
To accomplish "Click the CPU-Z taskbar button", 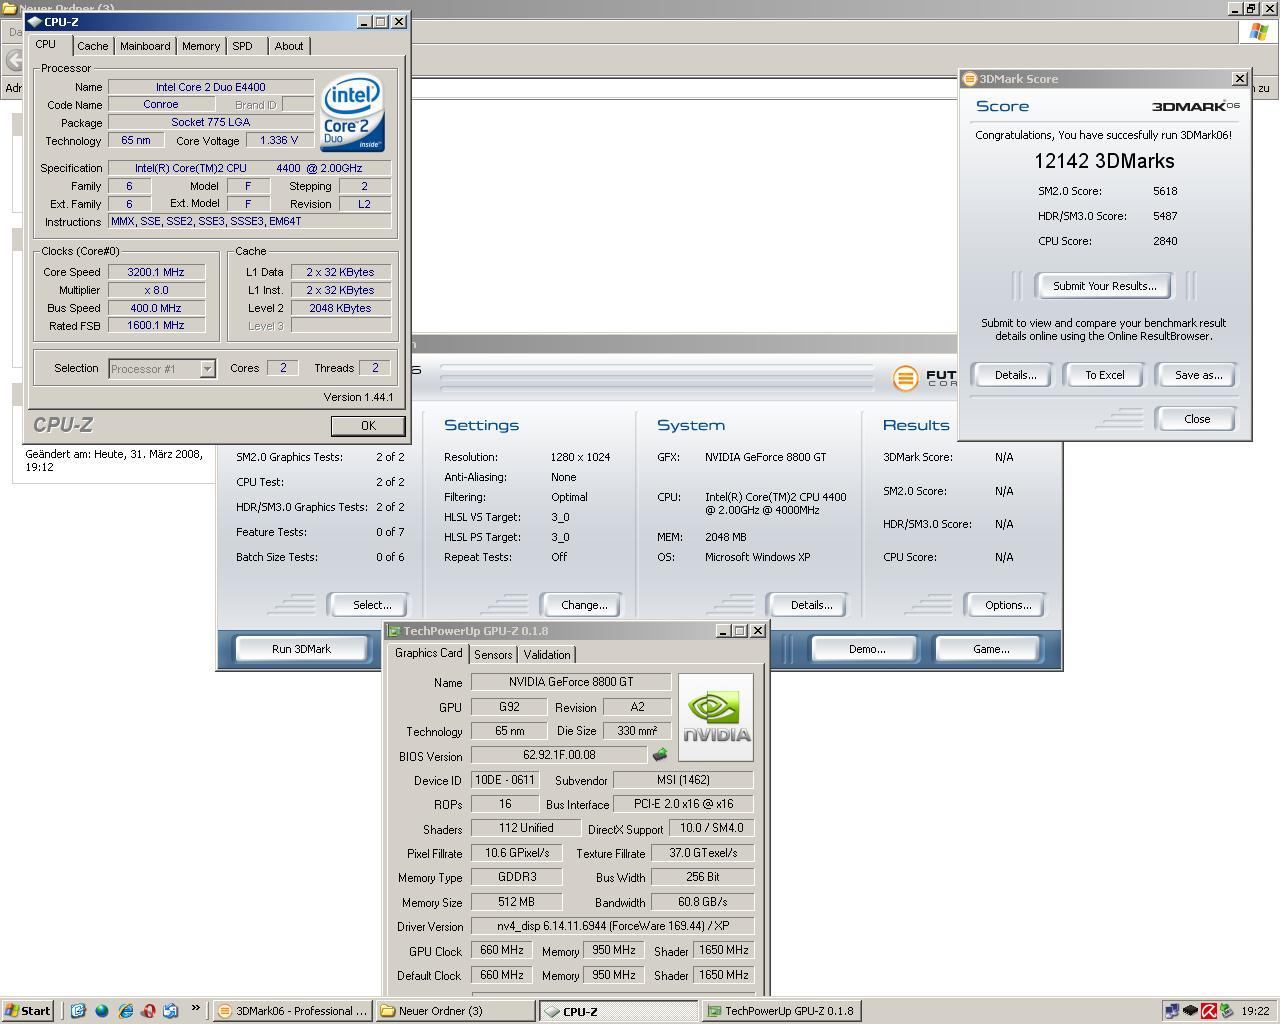I will tap(619, 1011).
